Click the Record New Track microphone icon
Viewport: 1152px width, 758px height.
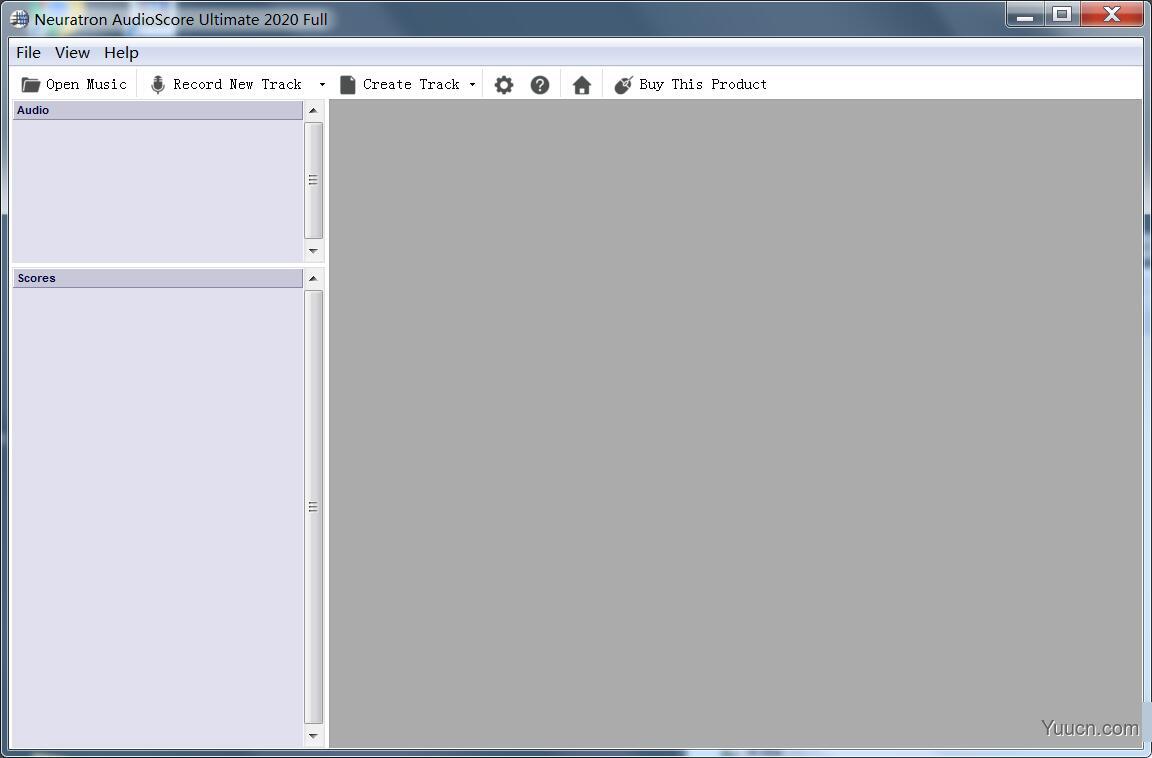pos(157,84)
